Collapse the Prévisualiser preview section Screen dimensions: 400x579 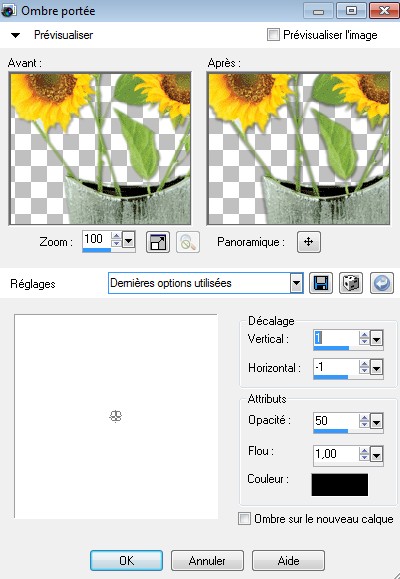click(16, 35)
